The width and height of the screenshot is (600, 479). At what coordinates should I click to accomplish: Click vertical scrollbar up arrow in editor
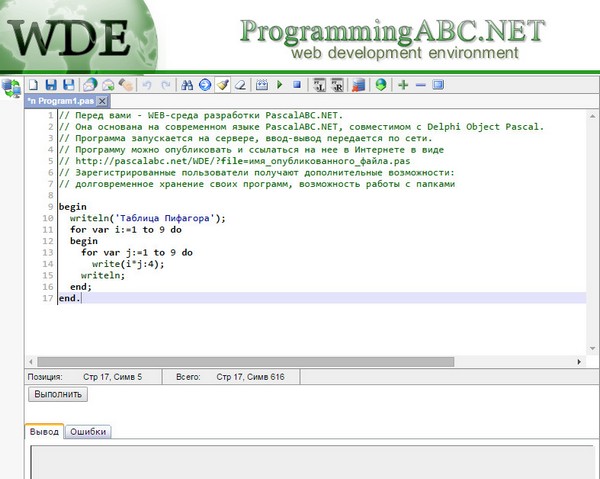[592, 116]
